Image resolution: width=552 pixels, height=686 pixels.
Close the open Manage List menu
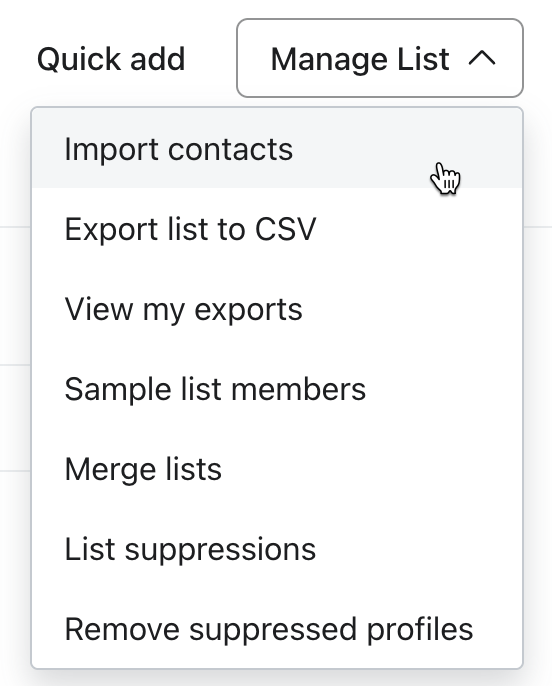(x=380, y=58)
